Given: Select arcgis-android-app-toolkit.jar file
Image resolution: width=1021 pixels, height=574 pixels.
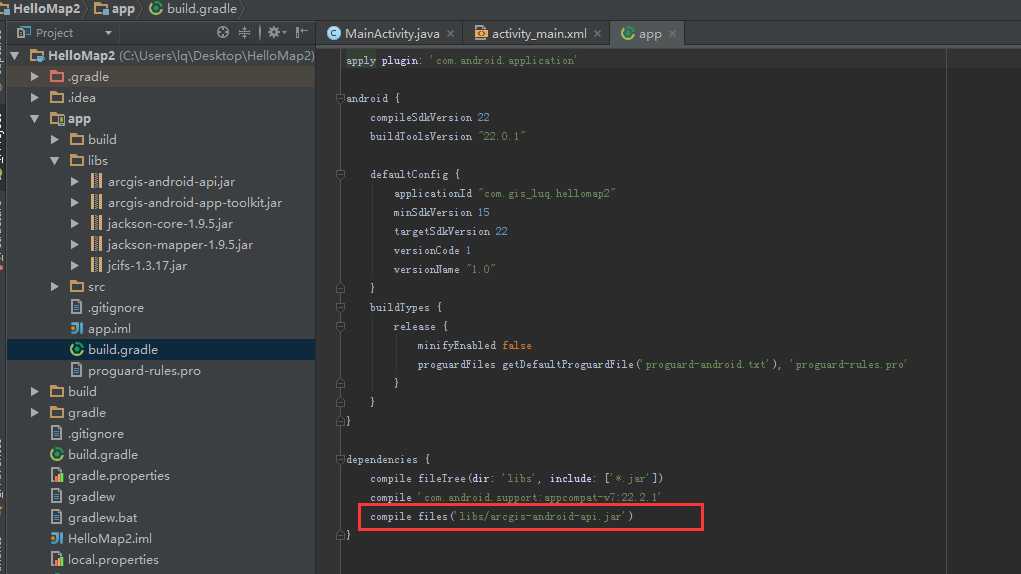Looking at the screenshot, I should 195,202.
